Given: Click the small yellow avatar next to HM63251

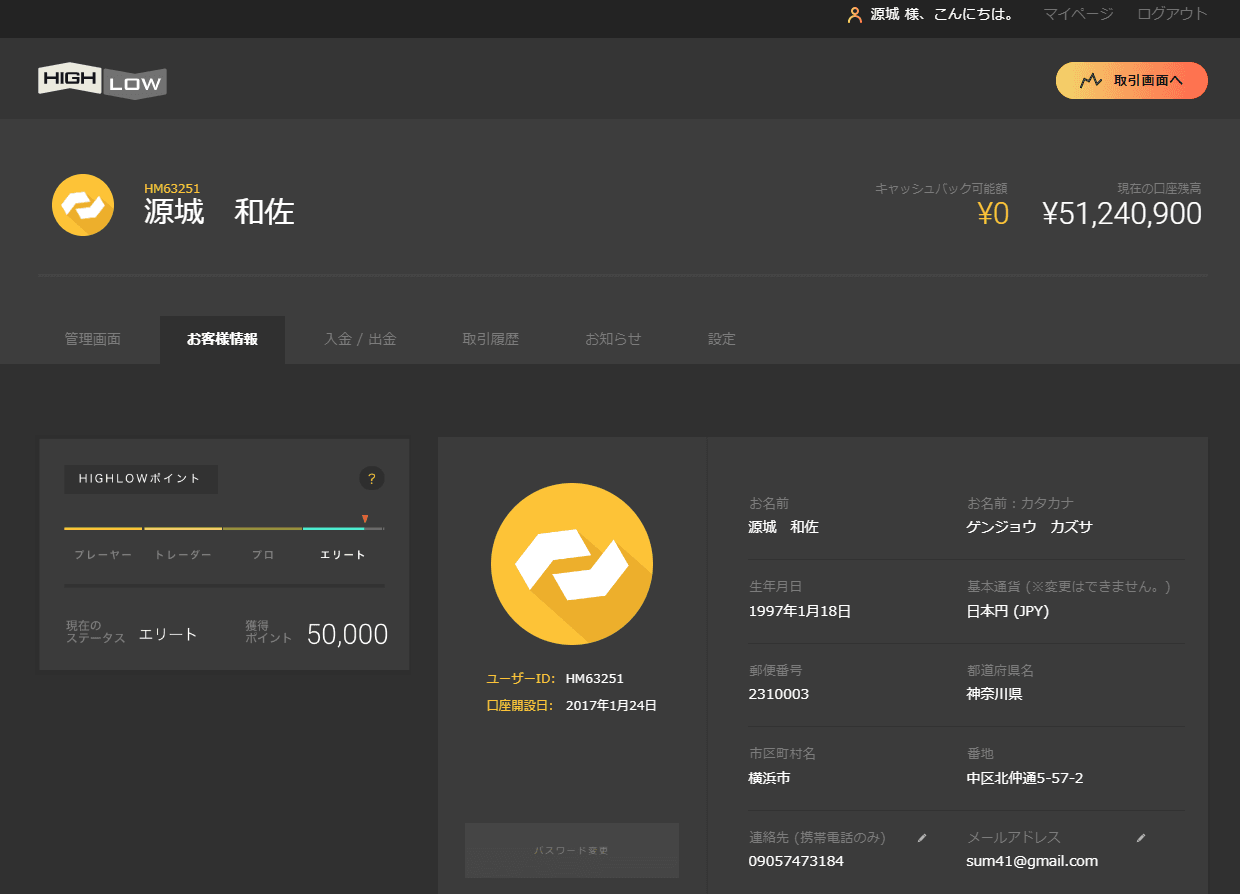Looking at the screenshot, I should (x=83, y=205).
